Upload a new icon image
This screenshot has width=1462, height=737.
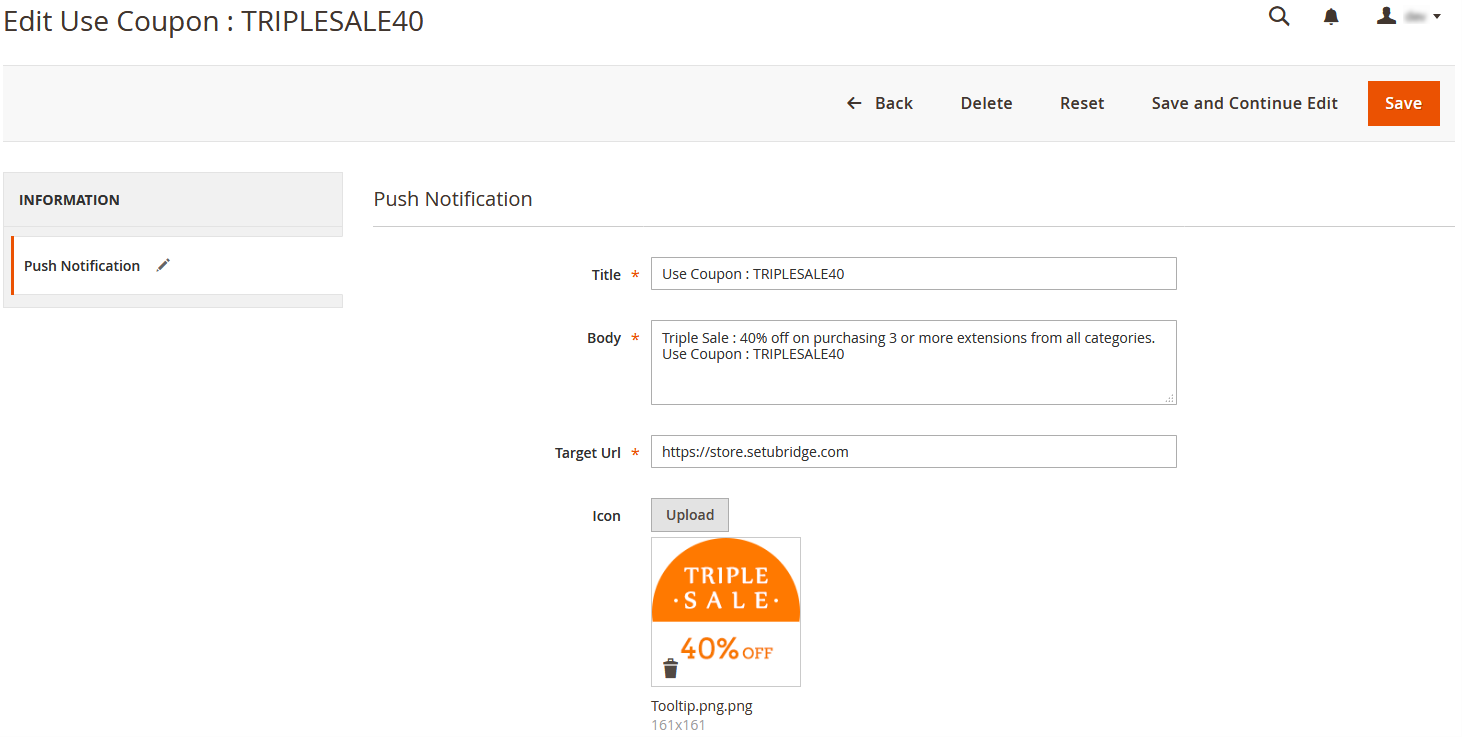click(690, 515)
